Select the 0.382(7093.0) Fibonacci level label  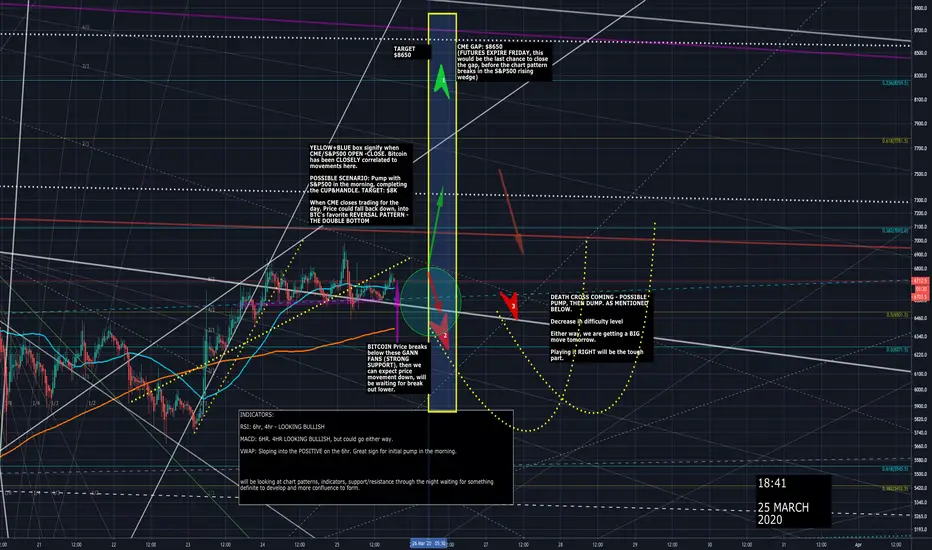[895, 230]
